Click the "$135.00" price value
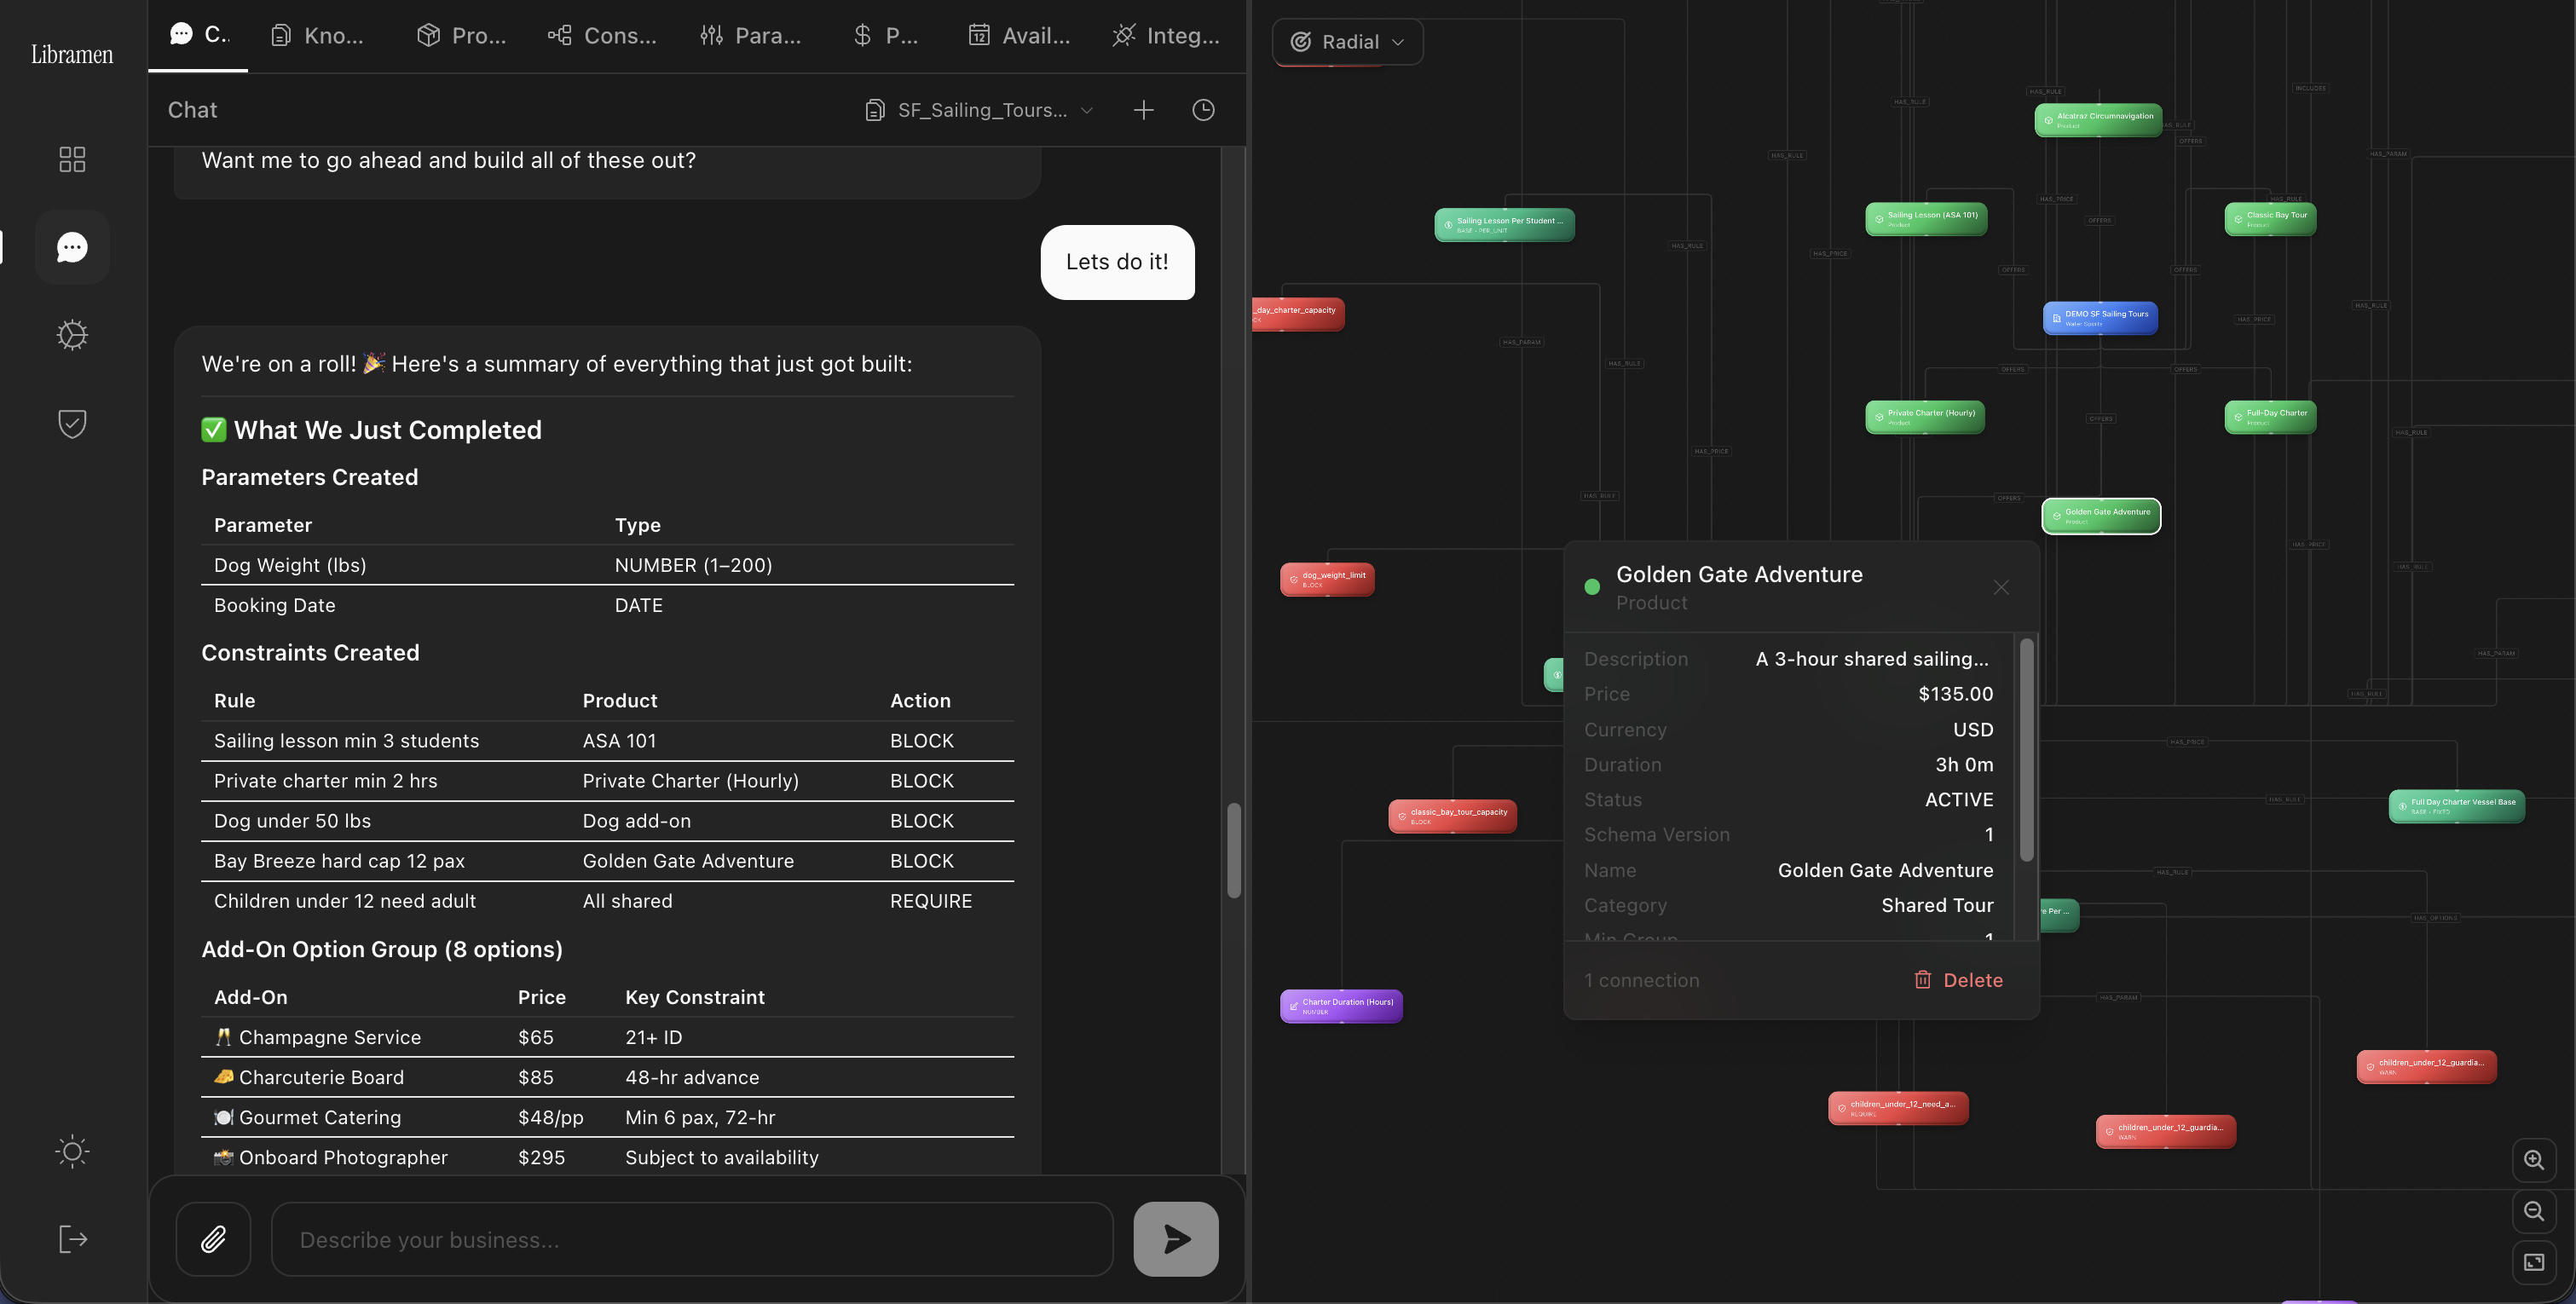Viewport: 2576px width, 1304px height. [1955, 694]
